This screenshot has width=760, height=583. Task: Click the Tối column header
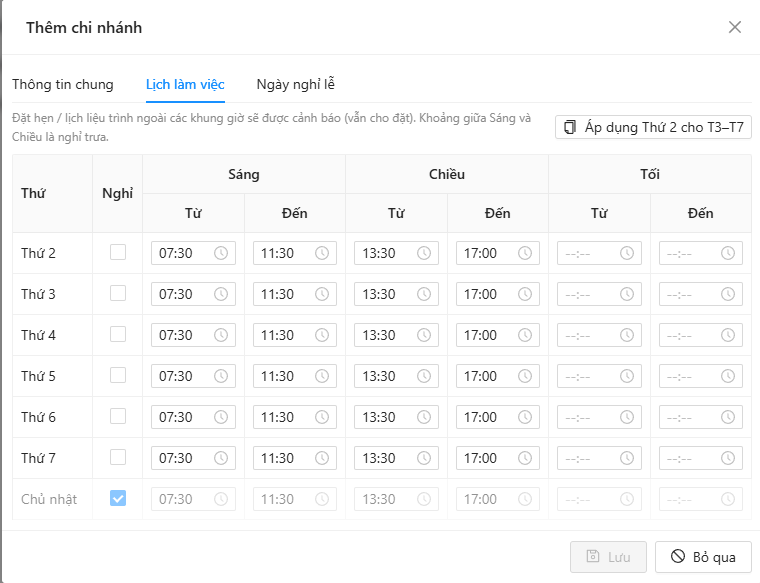tap(650, 174)
